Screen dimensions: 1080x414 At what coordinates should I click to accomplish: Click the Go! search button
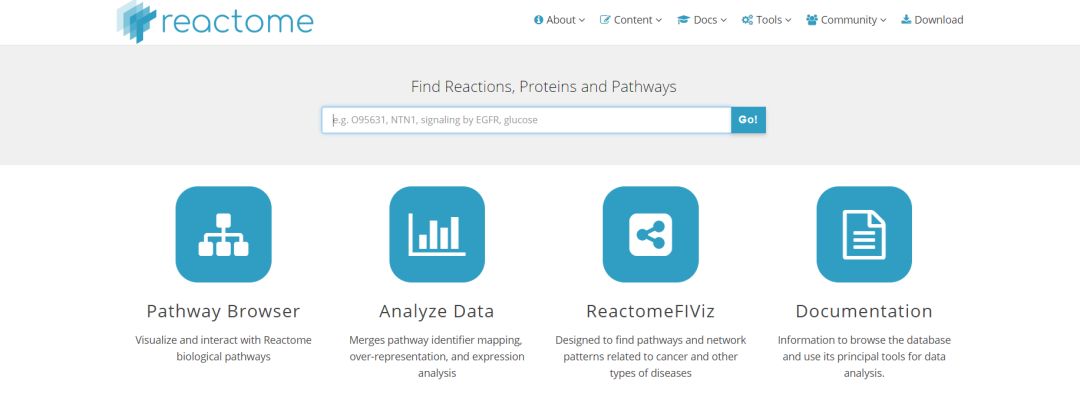(748, 120)
